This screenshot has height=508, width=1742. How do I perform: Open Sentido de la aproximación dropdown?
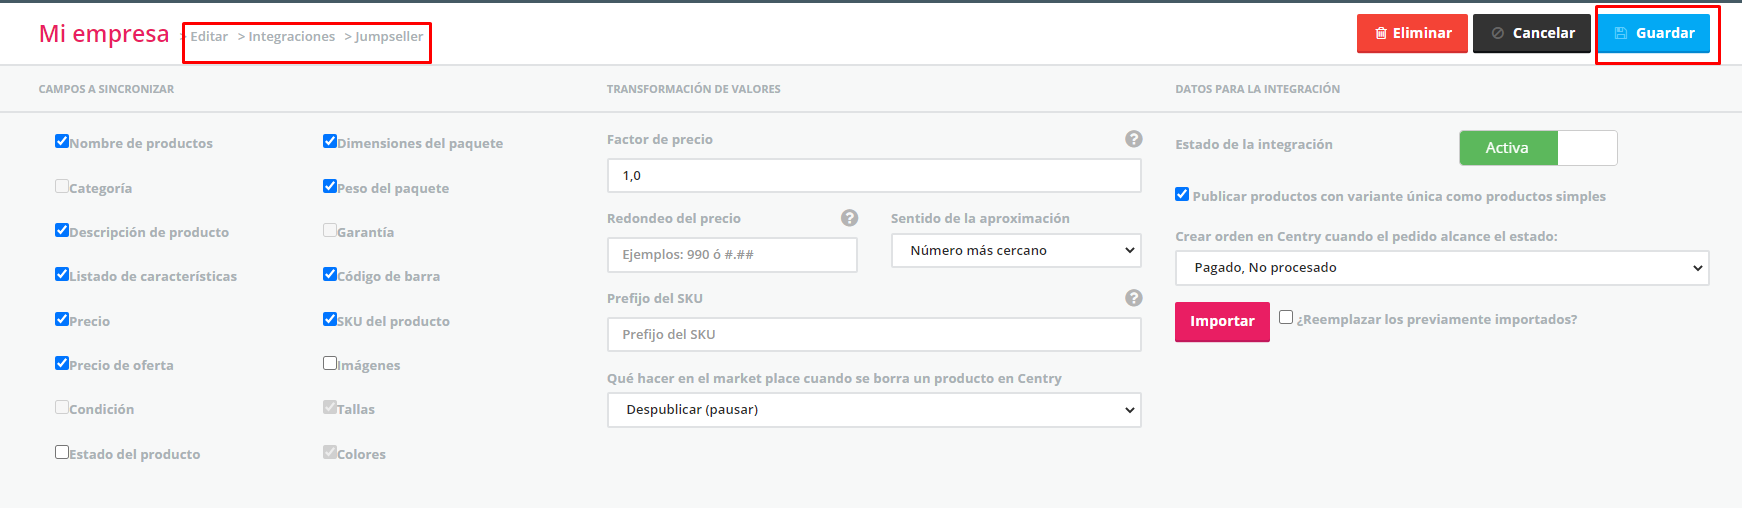pyautogui.click(x=1016, y=251)
